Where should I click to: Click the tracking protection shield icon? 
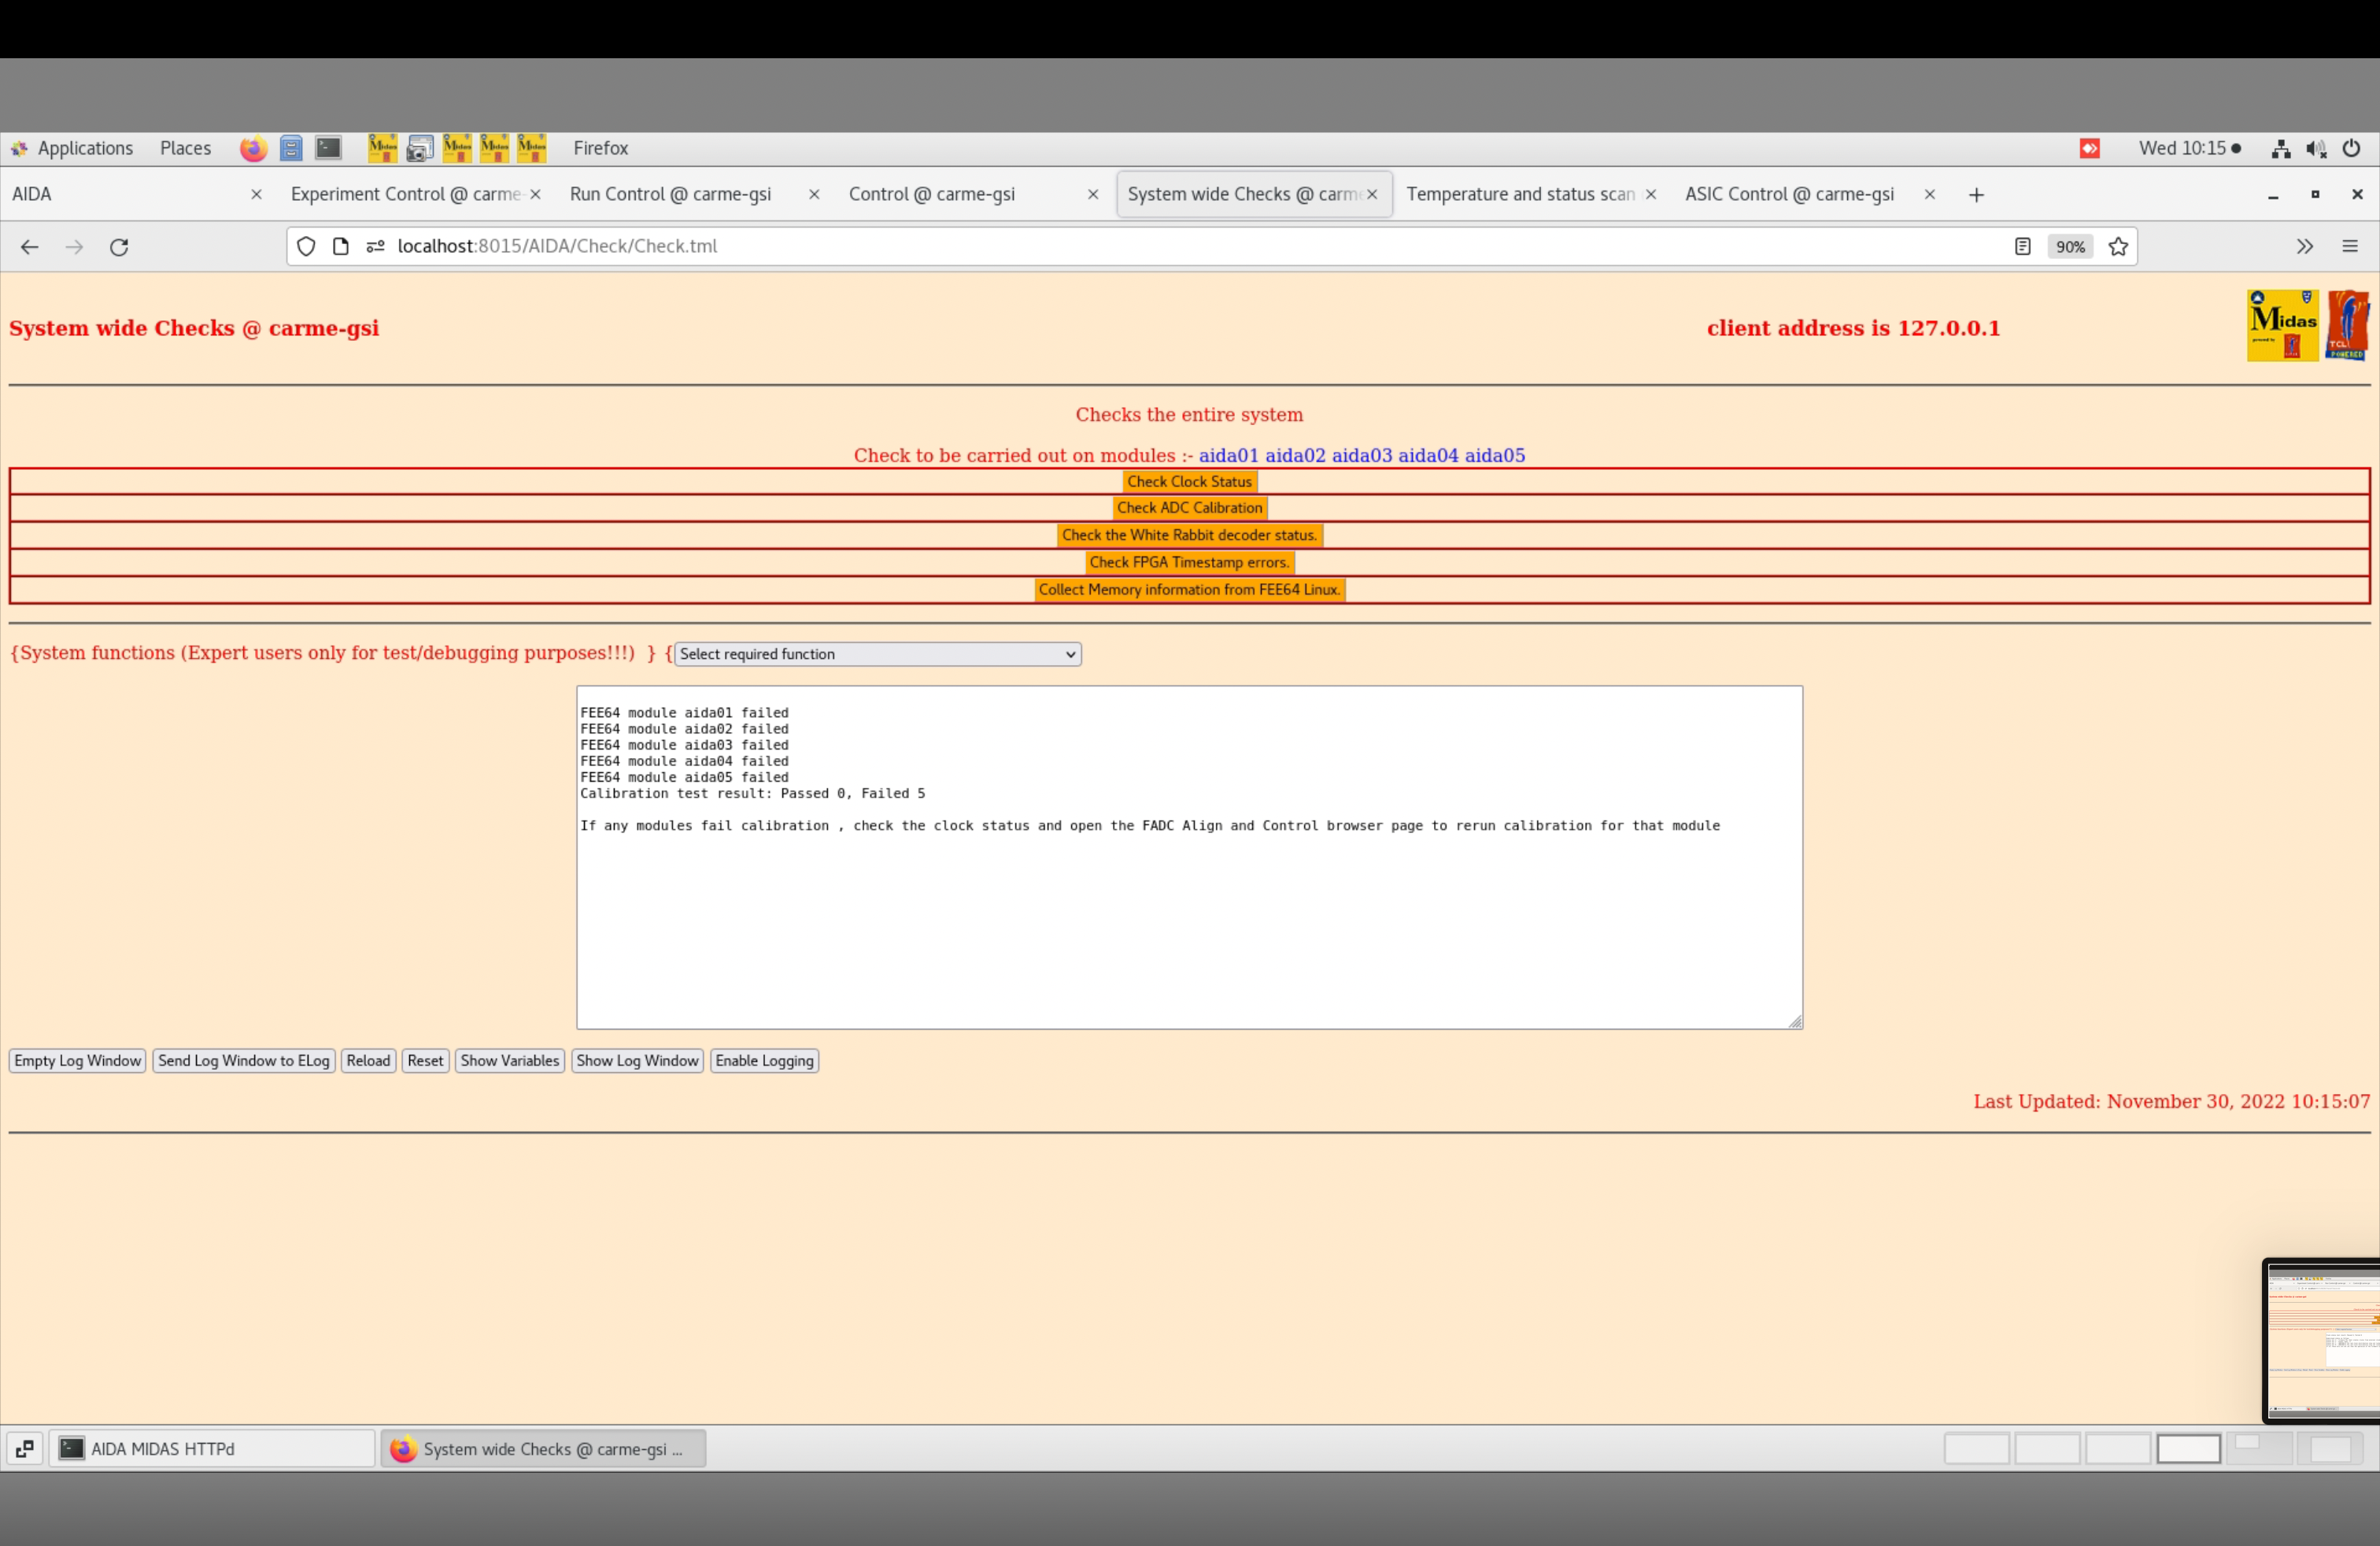point(306,247)
